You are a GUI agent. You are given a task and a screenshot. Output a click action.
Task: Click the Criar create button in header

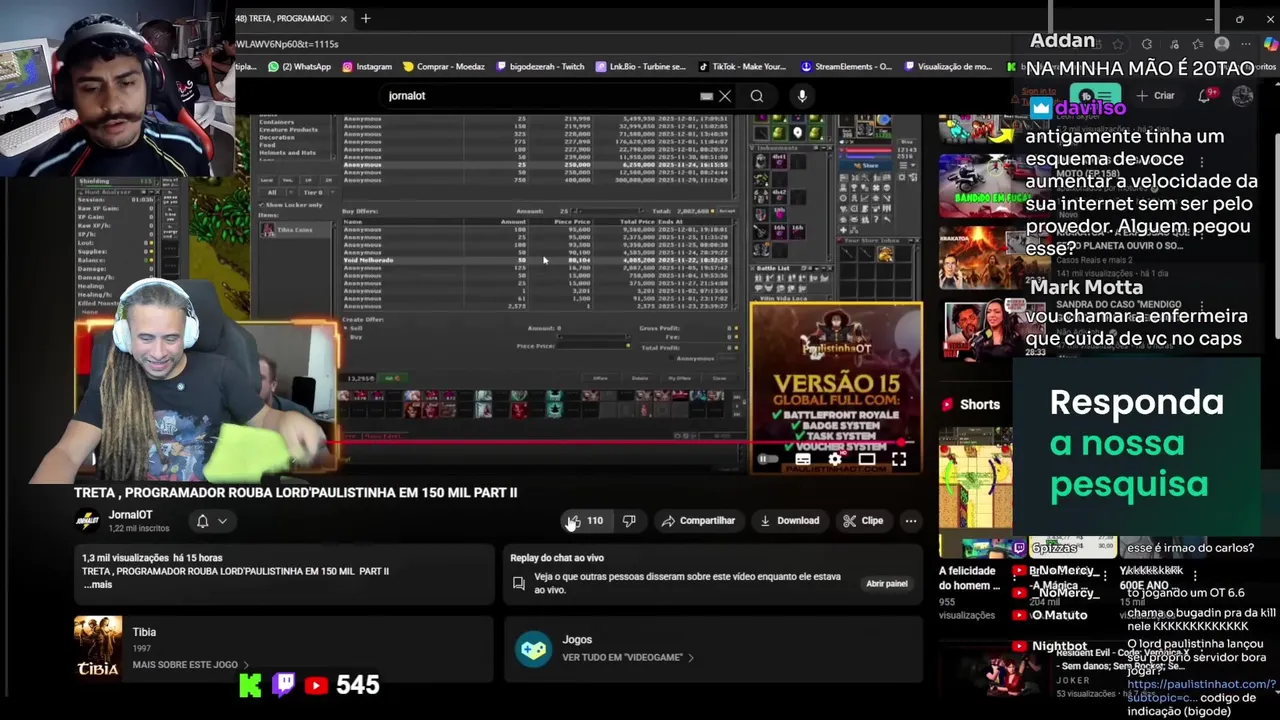[1155, 96]
